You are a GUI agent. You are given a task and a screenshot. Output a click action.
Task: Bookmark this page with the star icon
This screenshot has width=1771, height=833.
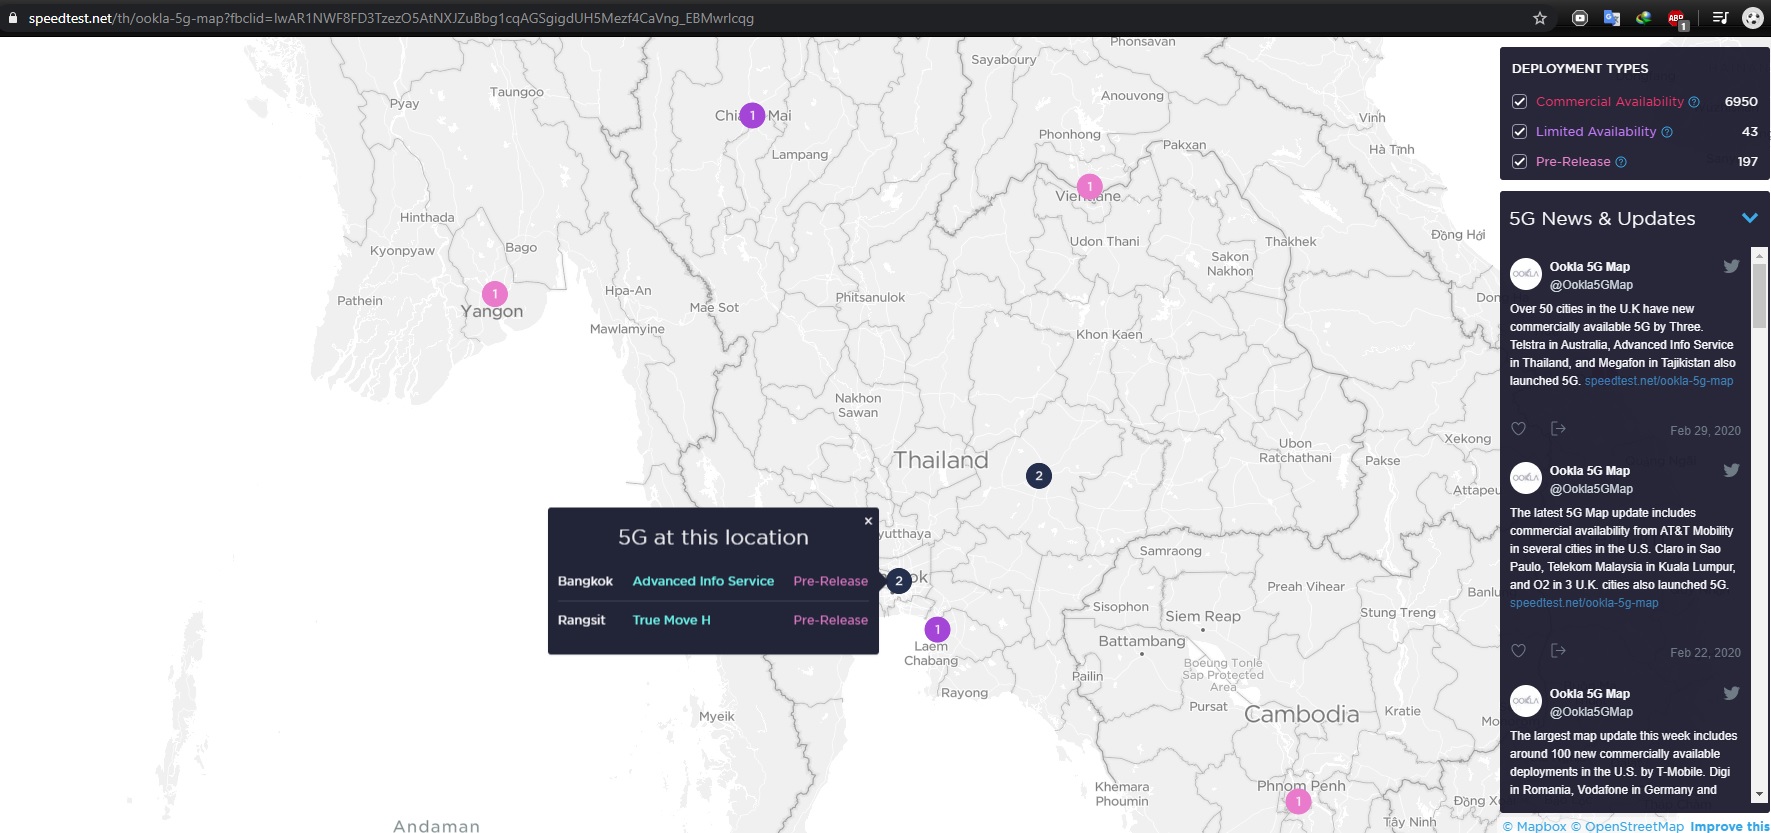(1540, 18)
